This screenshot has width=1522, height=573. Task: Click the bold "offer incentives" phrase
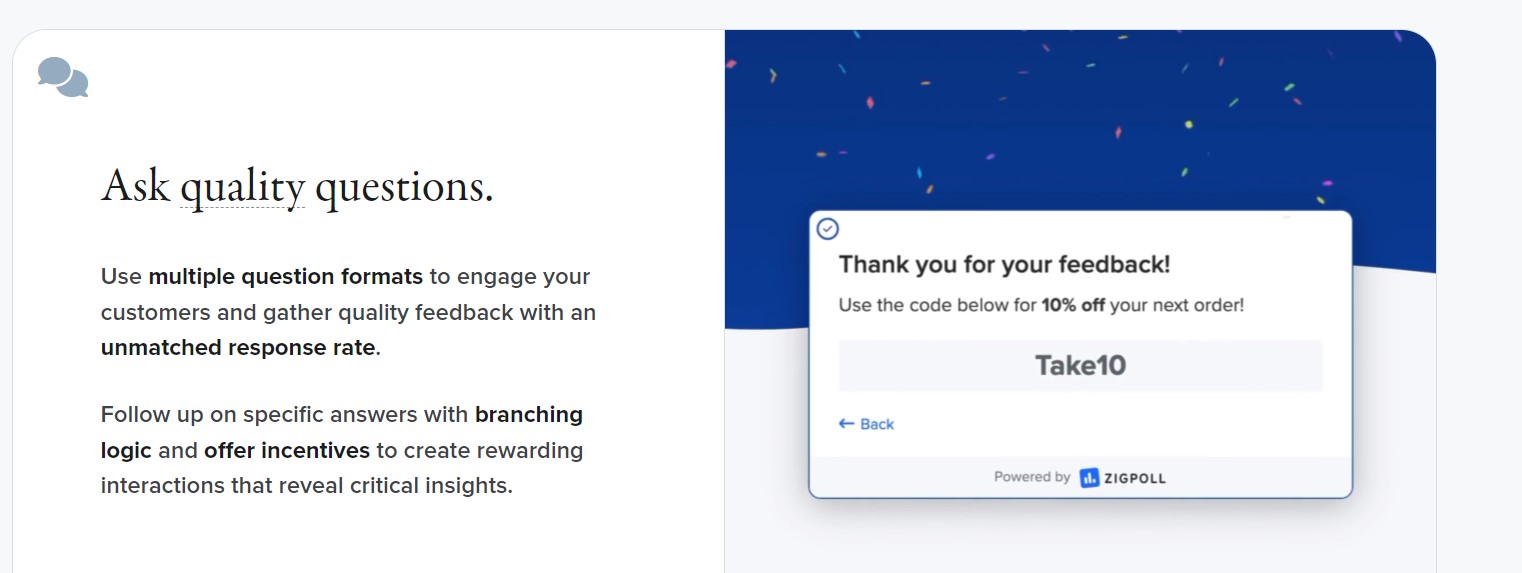(287, 450)
